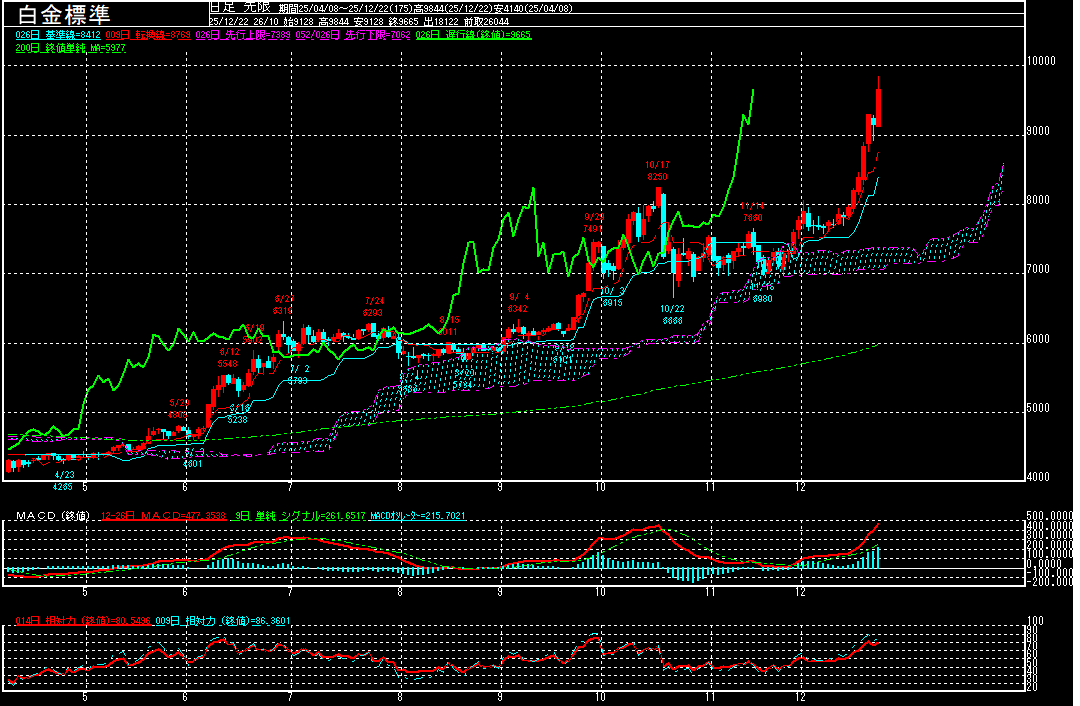Image resolution: width=1080 pixels, height=706 pixels.
Task: Select the 11/14 high marker label
Action: 752,211
